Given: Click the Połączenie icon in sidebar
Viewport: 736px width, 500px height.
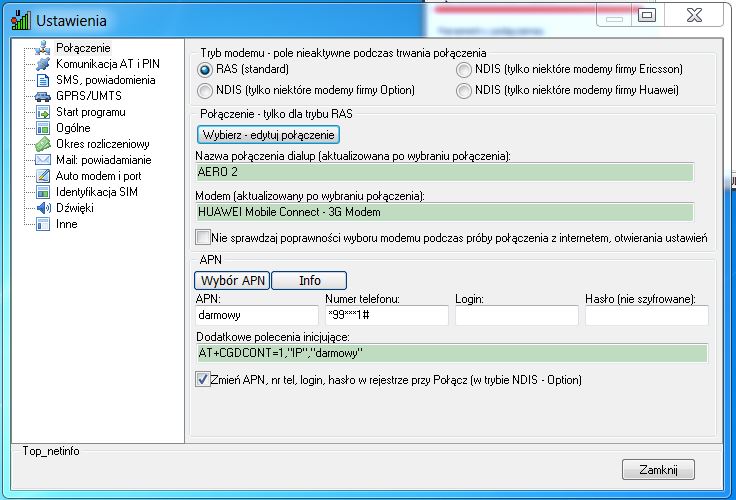Looking at the screenshot, I should (x=43, y=48).
